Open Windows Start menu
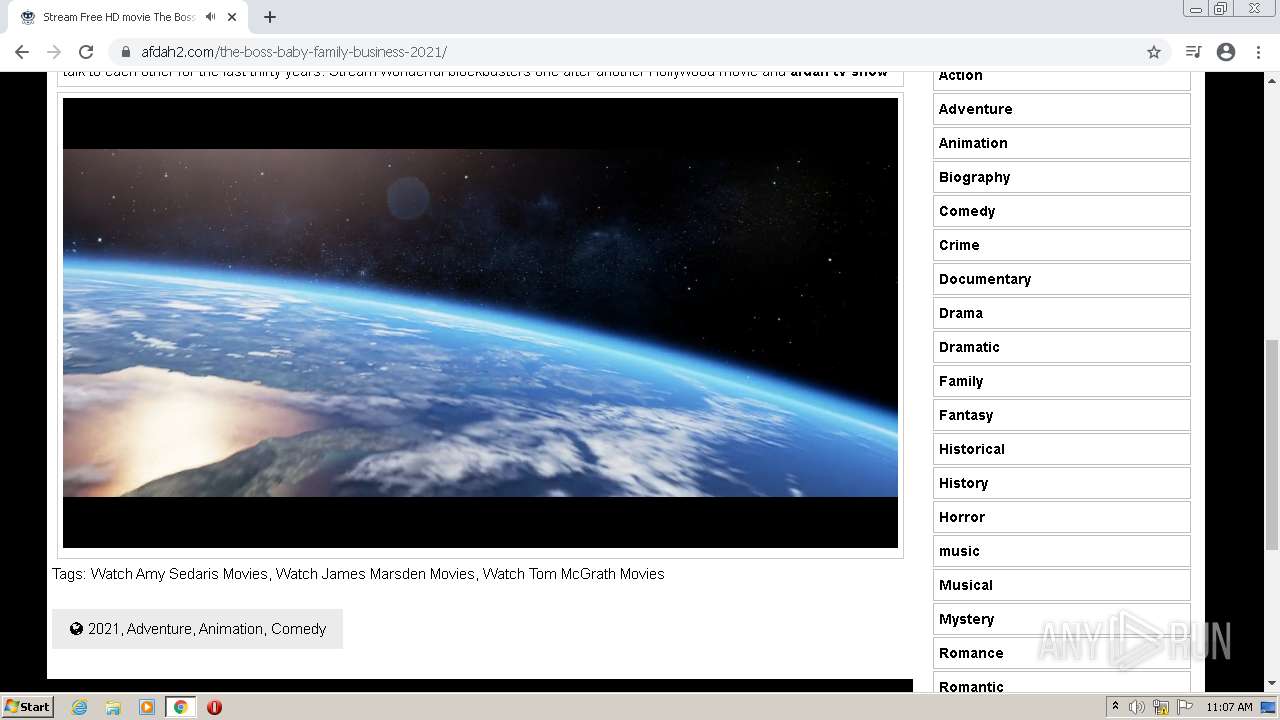 27,706
